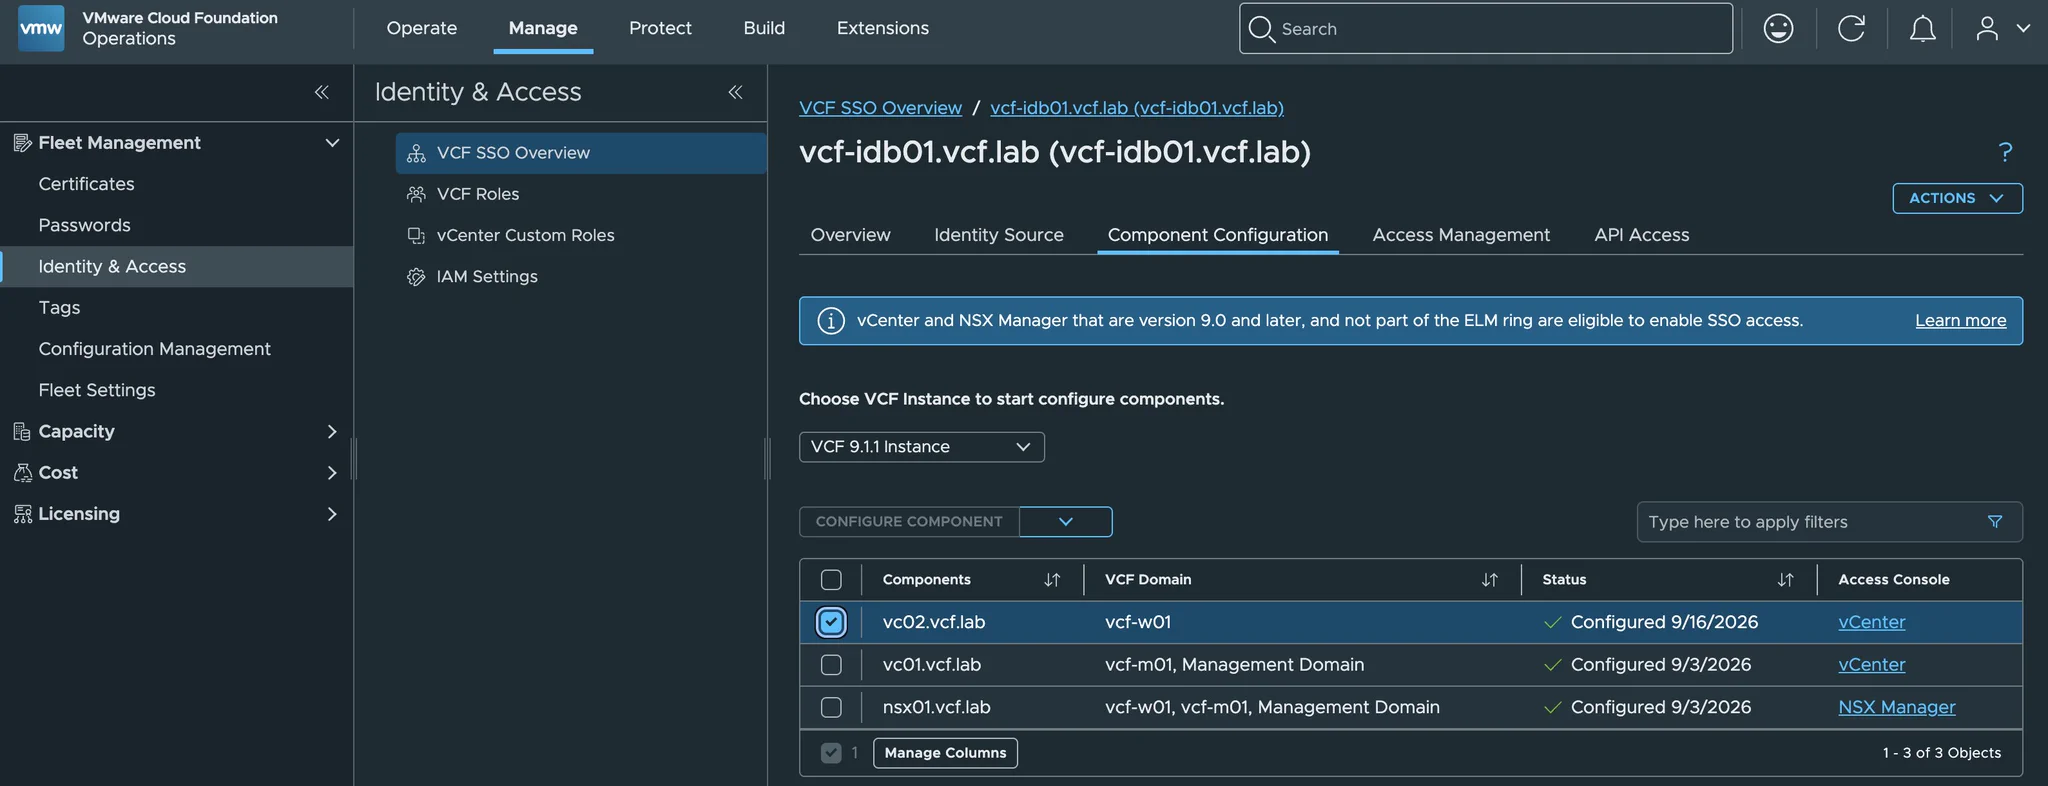Click the global Search field
The image size is (2048, 786).
pyautogui.click(x=1486, y=28)
